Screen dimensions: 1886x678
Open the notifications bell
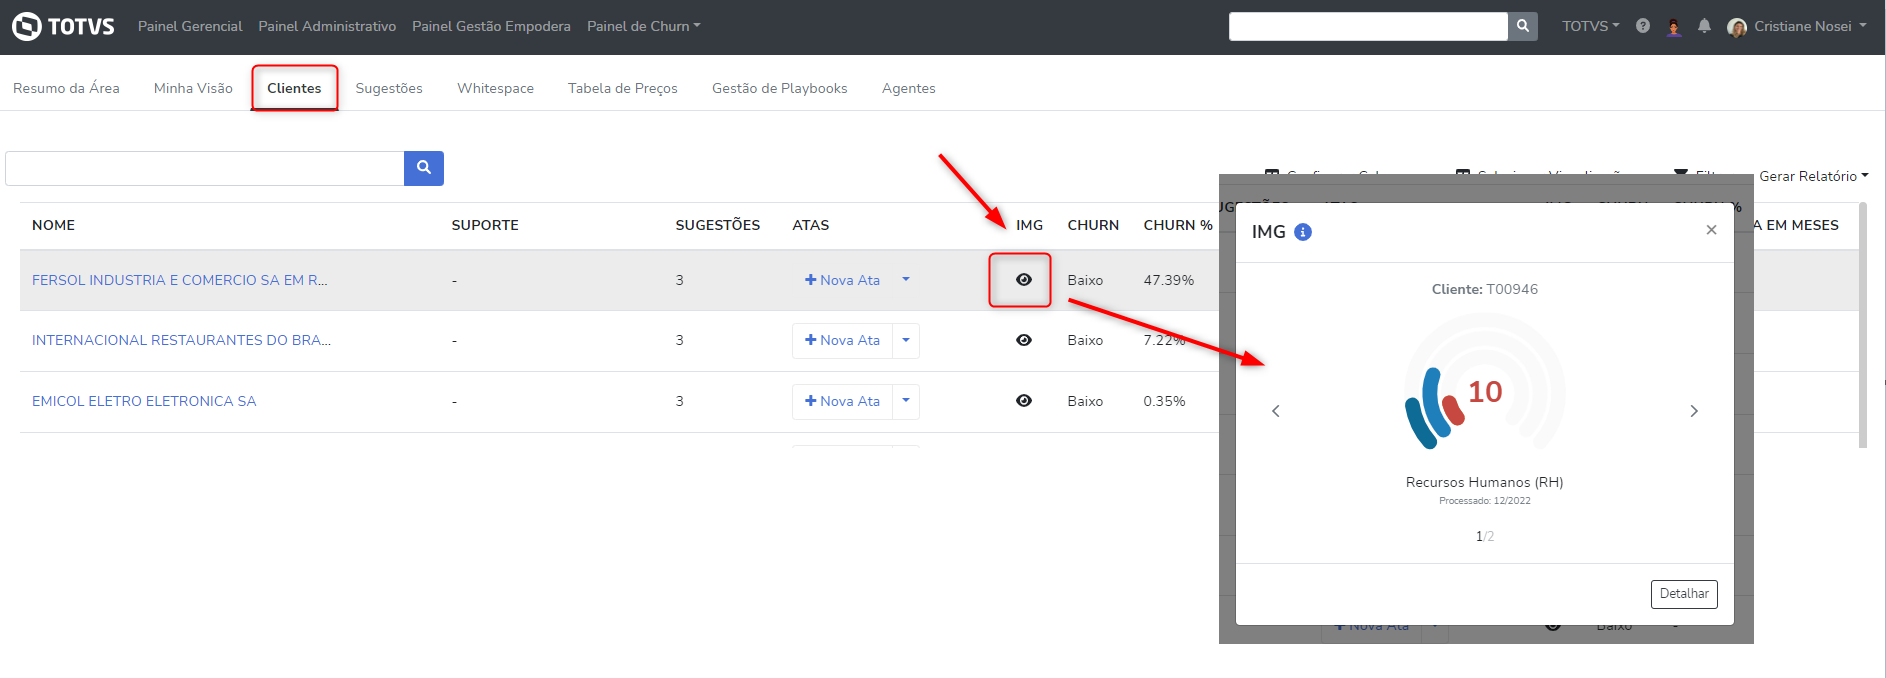[x=1705, y=26]
